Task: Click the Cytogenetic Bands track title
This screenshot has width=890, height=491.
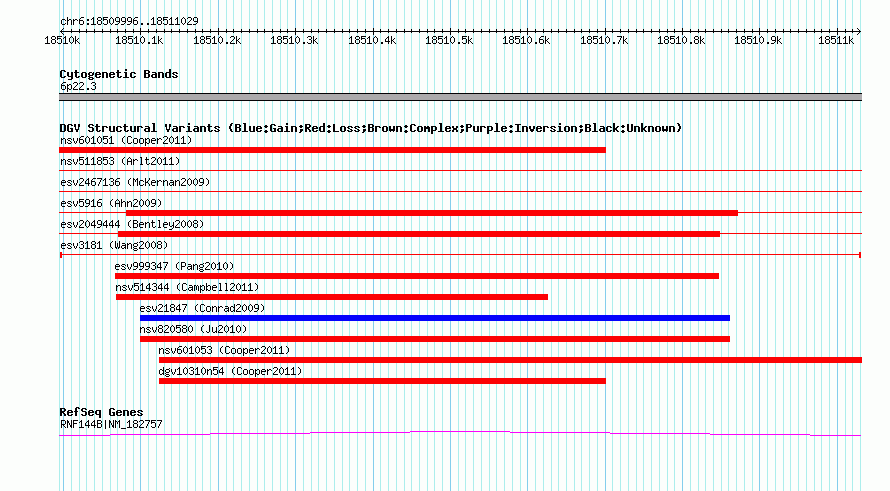Action: coord(119,74)
